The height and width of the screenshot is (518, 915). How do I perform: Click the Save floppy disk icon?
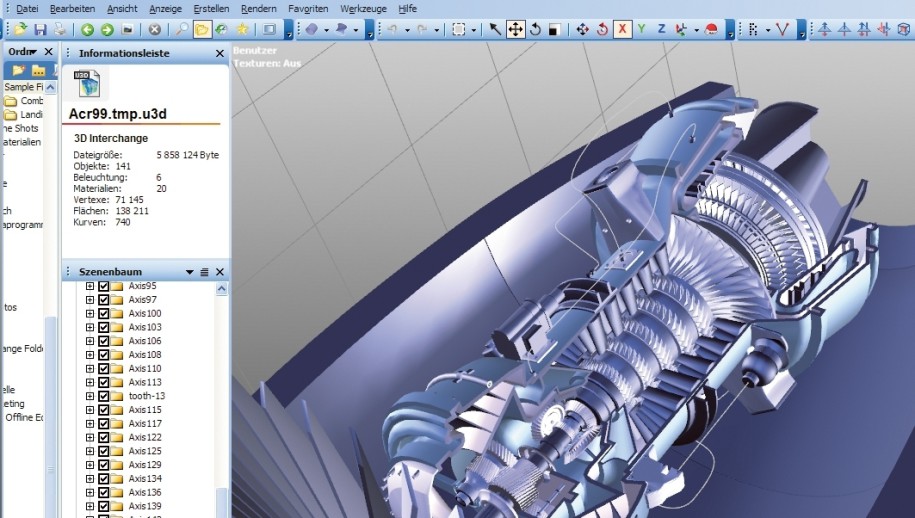tap(40, 29)
